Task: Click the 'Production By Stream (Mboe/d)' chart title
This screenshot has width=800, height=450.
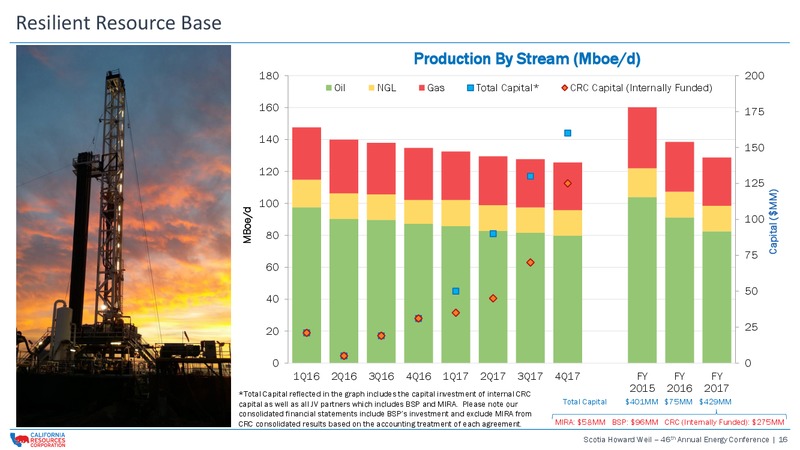Action: (527, 59)
